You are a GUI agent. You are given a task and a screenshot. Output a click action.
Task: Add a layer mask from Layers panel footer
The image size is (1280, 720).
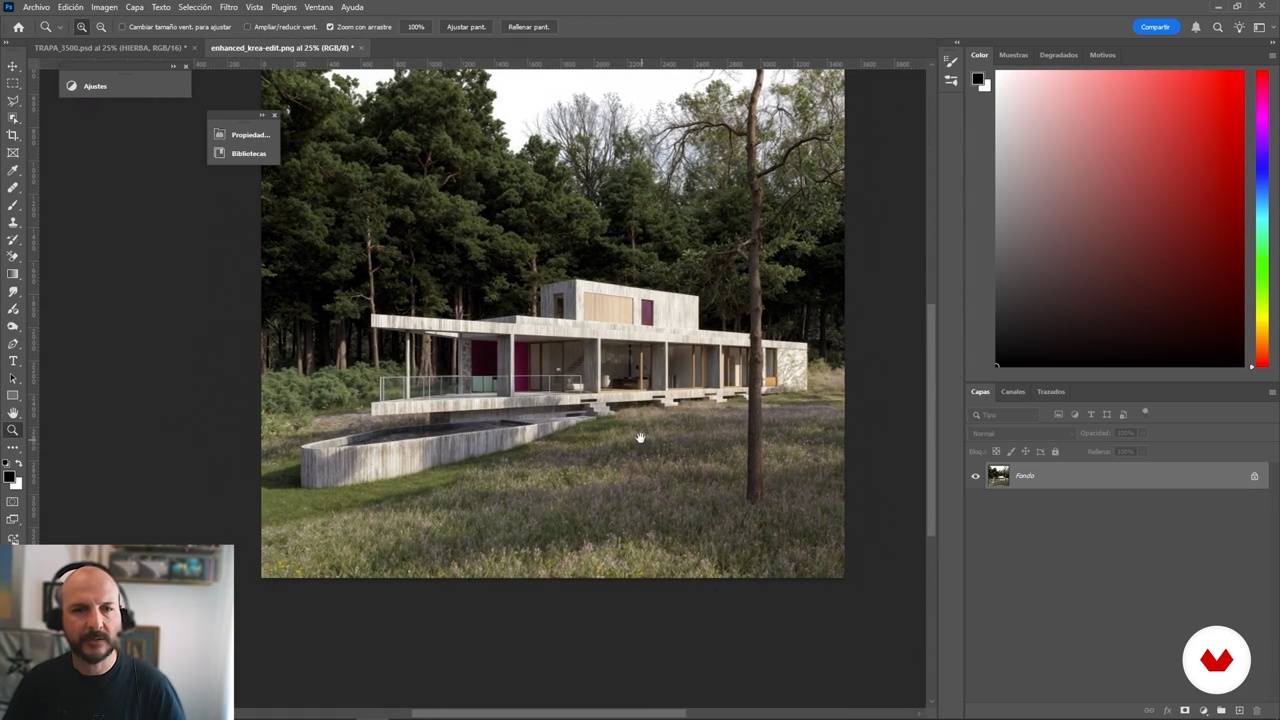tap(1185, 710)
